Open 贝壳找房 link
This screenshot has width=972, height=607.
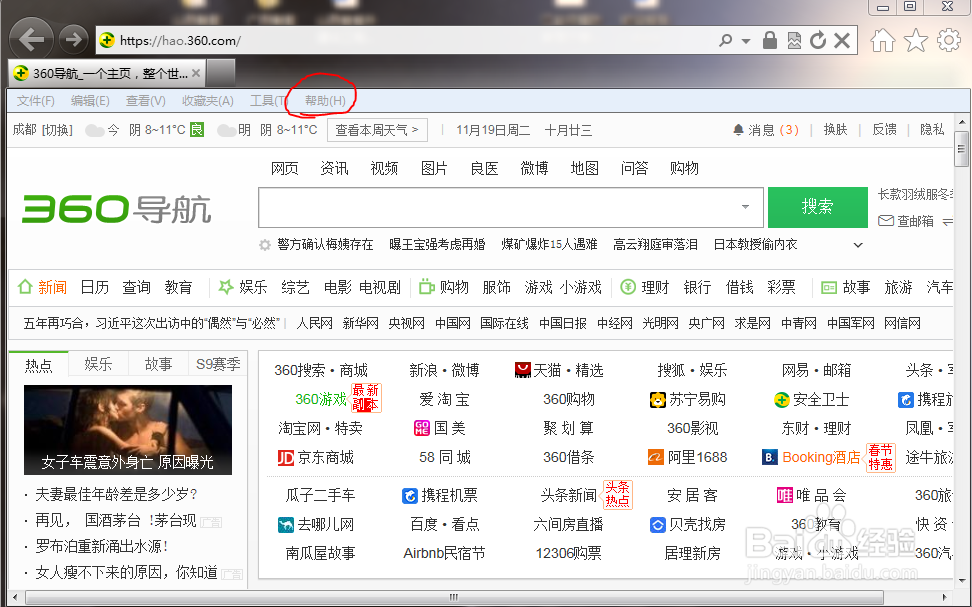point(687,525)
